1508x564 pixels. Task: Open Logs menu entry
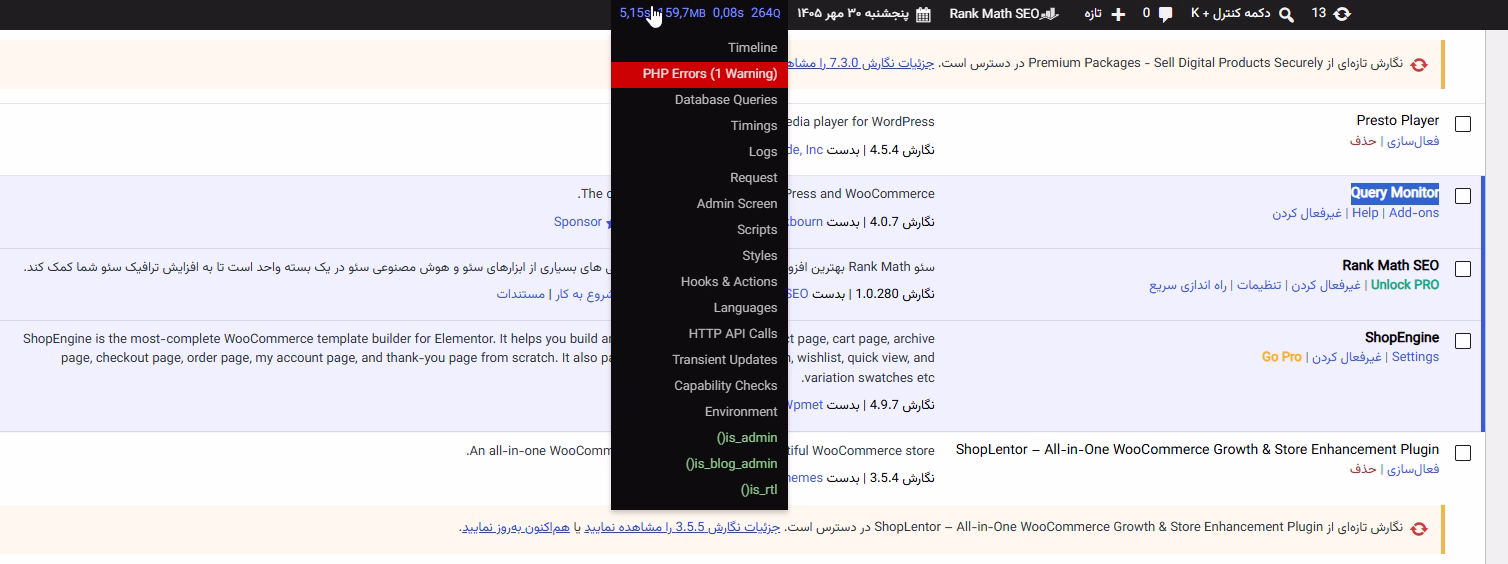[699, 151]
